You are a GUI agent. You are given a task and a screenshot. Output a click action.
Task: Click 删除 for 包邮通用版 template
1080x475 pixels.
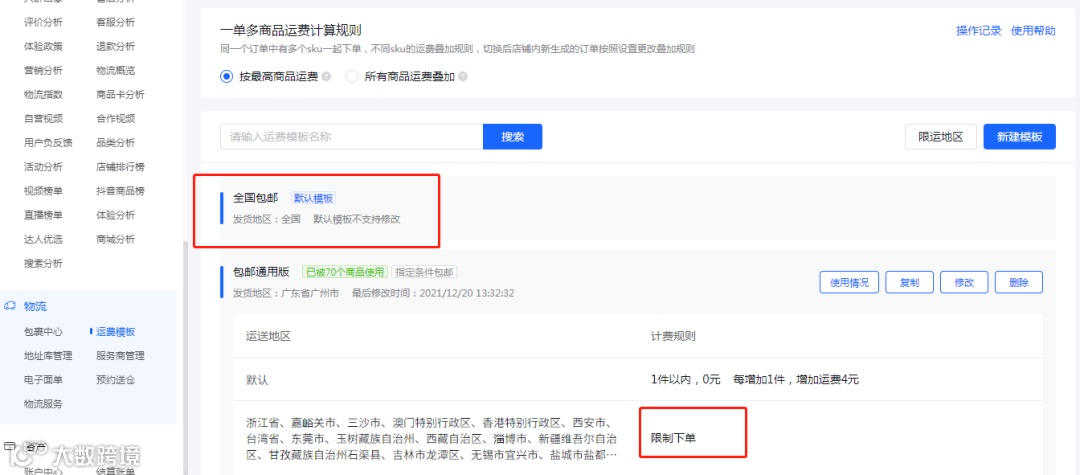(x=1019, y=282)
